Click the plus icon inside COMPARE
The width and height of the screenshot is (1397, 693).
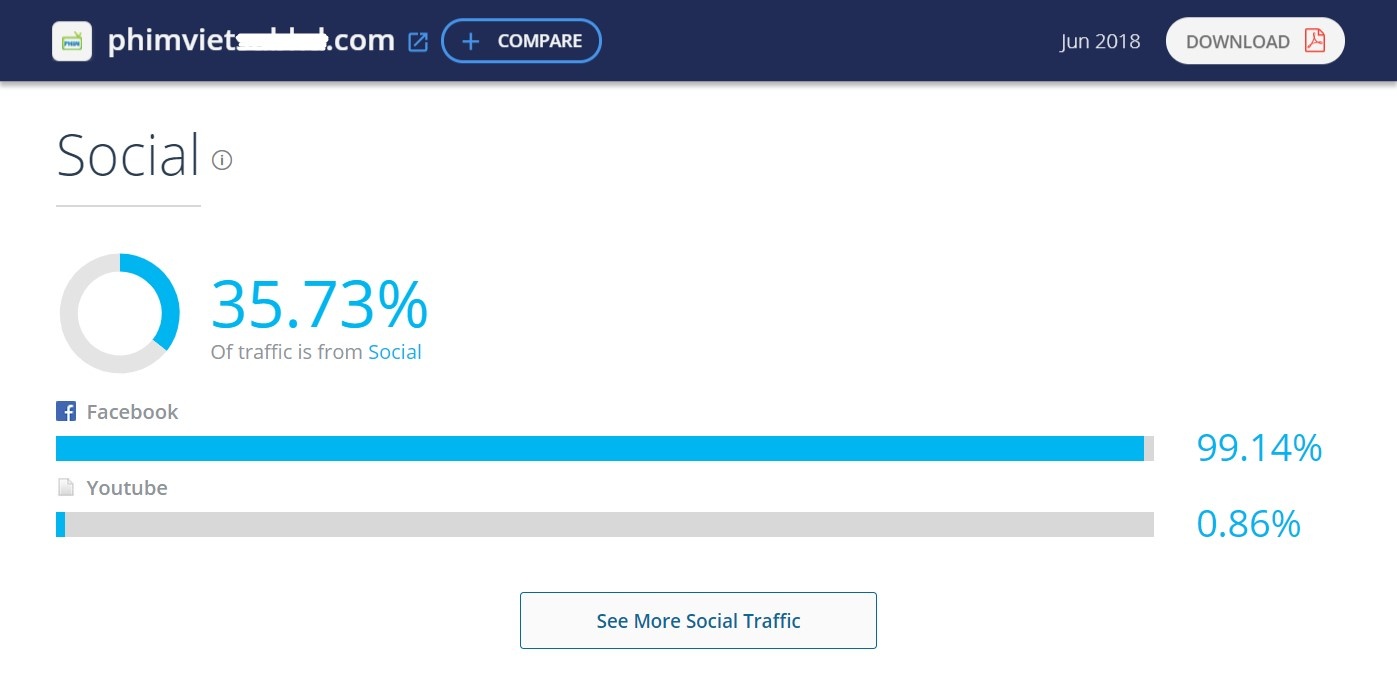click(x=470, y=41)
